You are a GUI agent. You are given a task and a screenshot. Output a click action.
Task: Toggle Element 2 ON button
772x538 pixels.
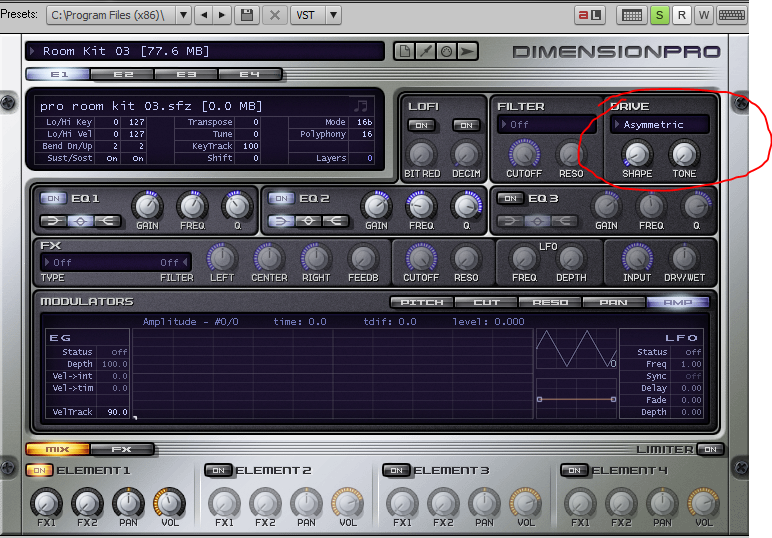tap(218, 471)
